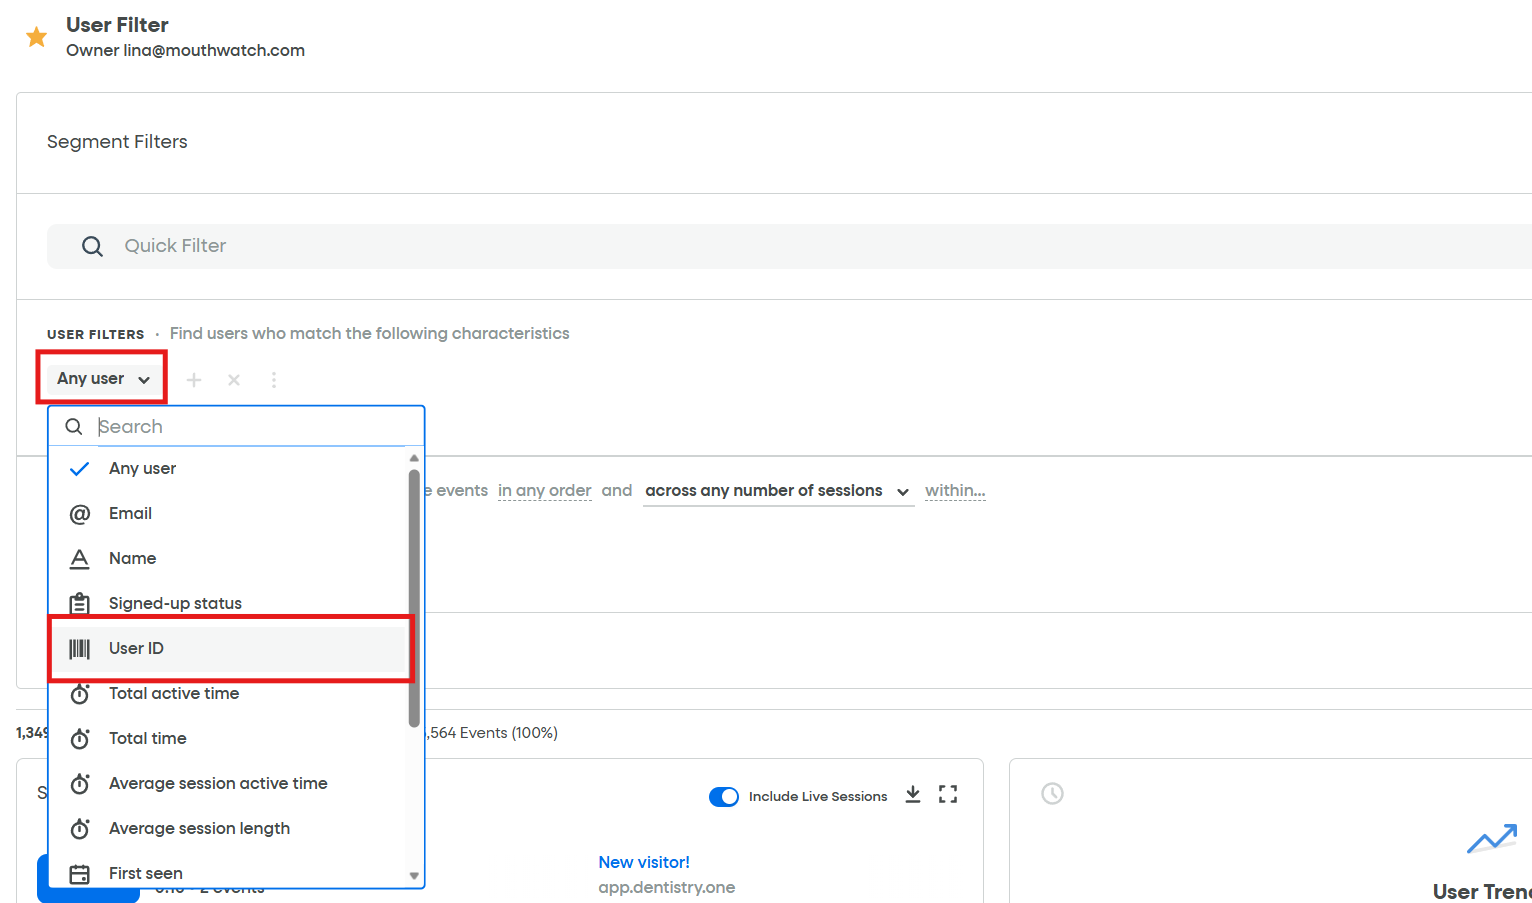Screen dimensions: 1532x903
Task: Click the expand fullscreen icon near Include Live Sessions
Action: (x=947, y=793)
